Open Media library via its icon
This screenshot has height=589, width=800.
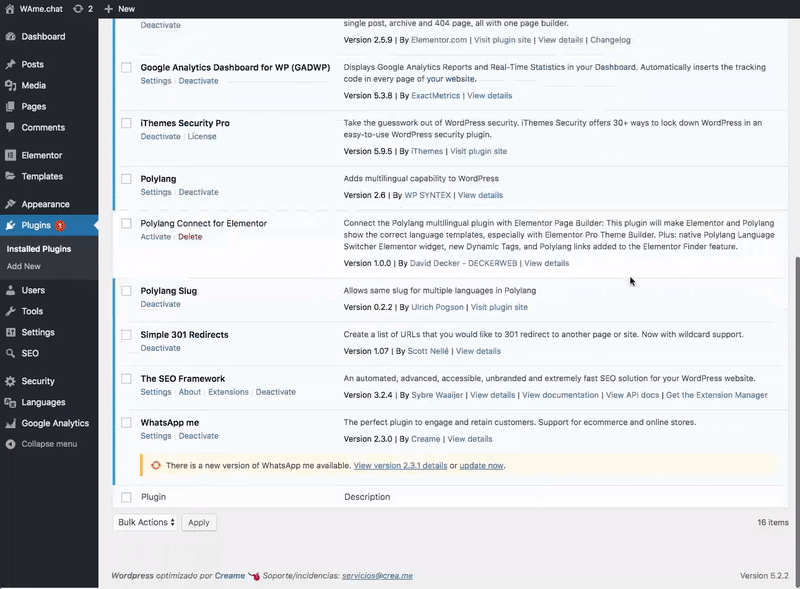coord(11,86)
